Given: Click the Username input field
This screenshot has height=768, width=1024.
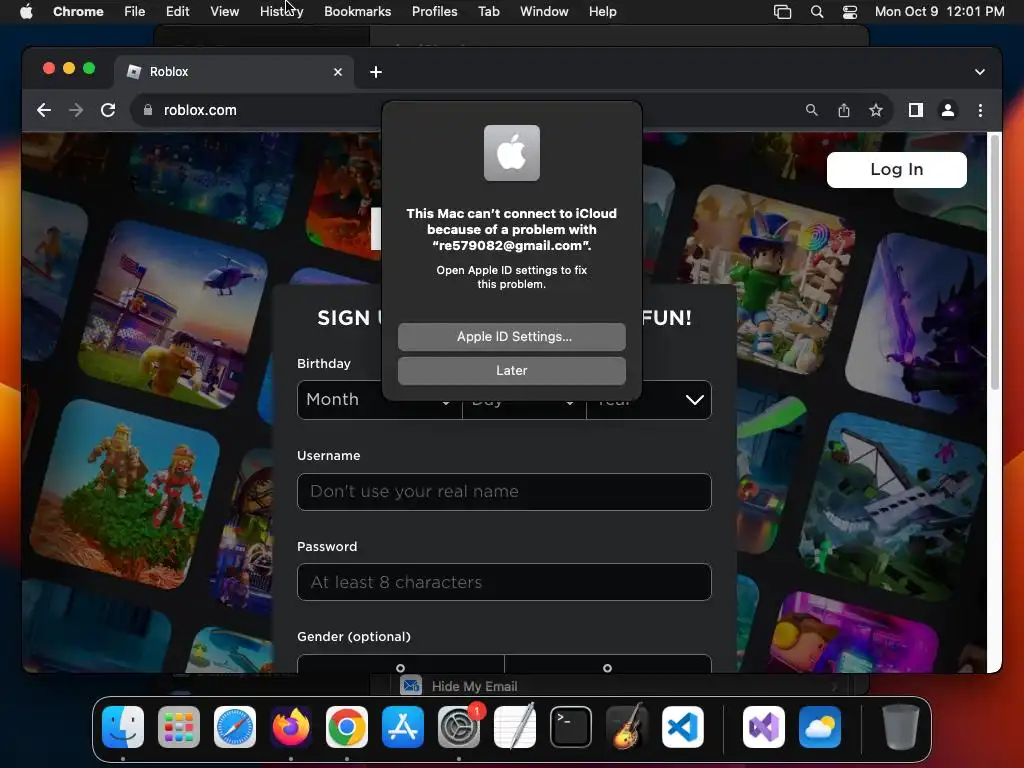Looking at the screenshot, I should [504, 492].
